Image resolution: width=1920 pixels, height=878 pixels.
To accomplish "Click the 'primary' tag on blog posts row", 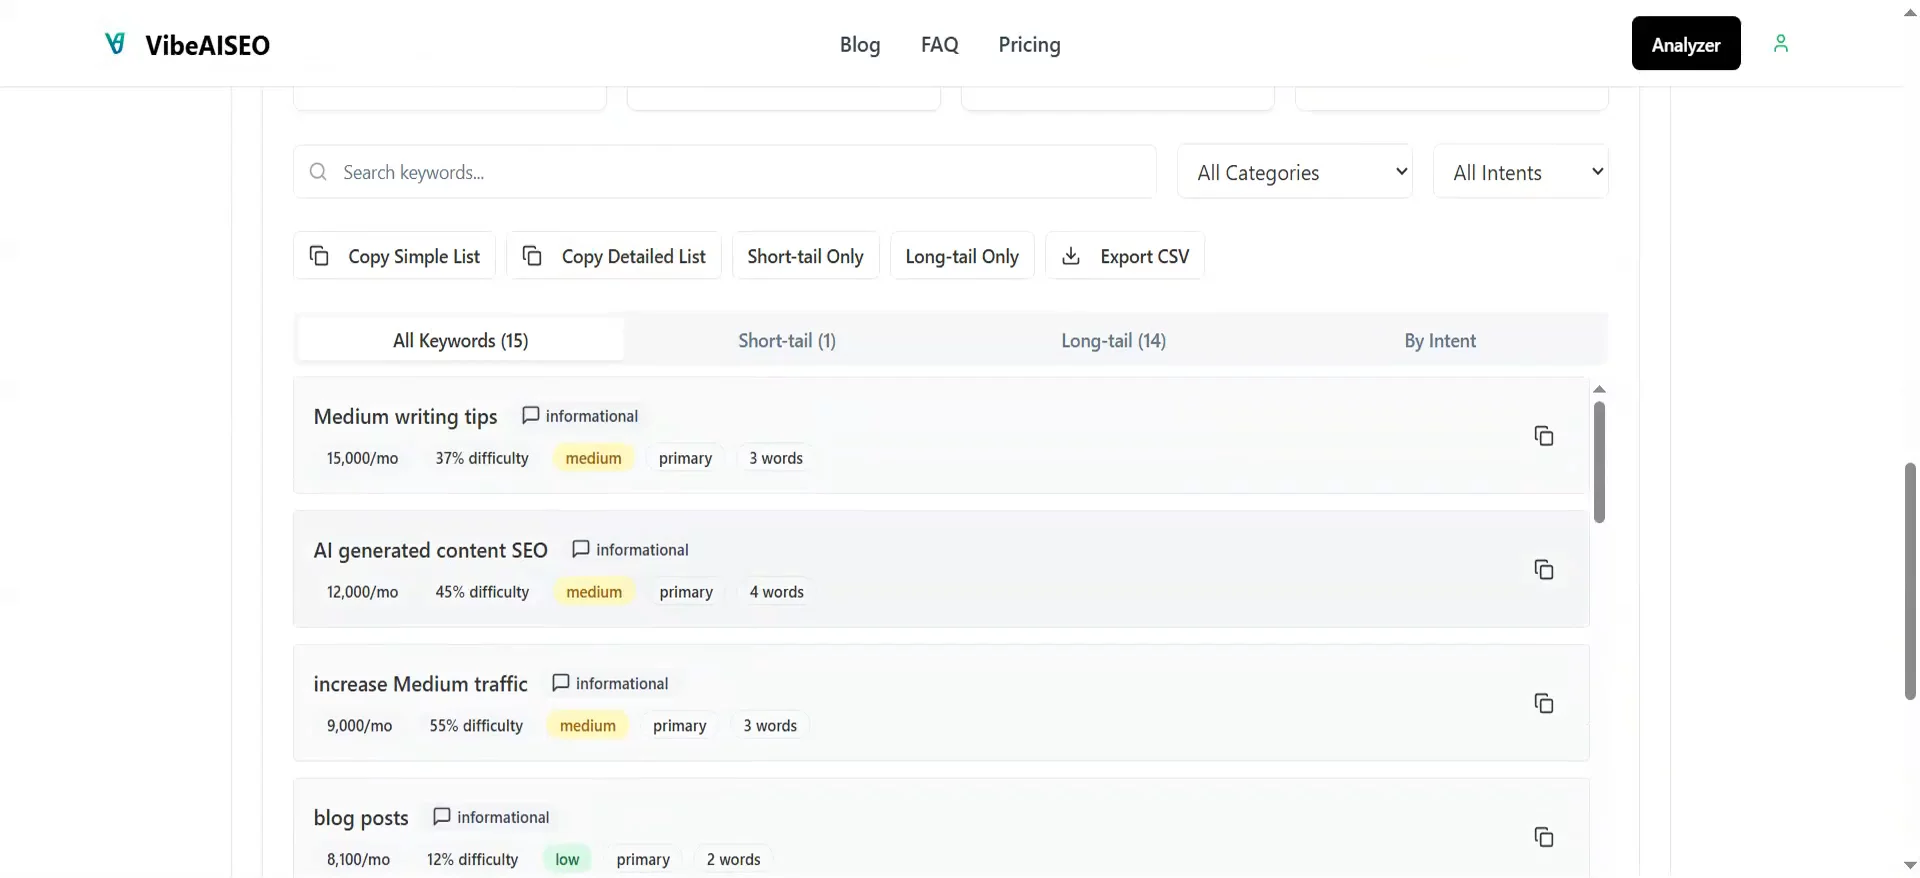I will [643, 860].
